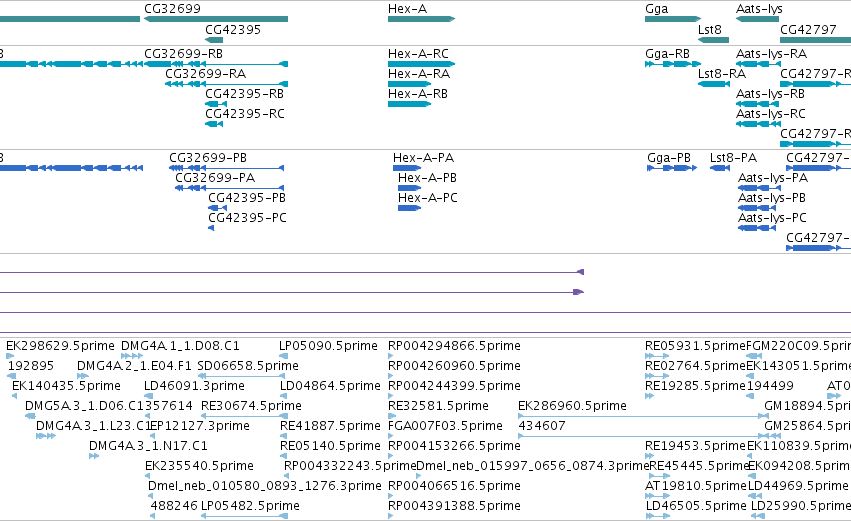
Task: Click EST label 488246
Action: (174, 506)
